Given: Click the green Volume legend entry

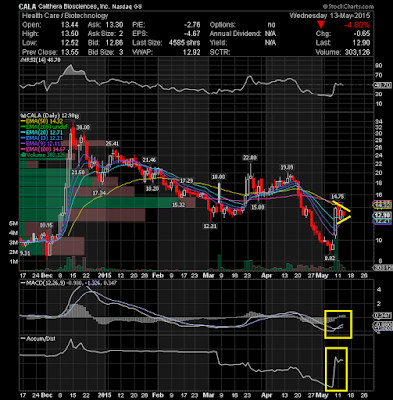Looking at the screenshot, I should click(43, 155).
